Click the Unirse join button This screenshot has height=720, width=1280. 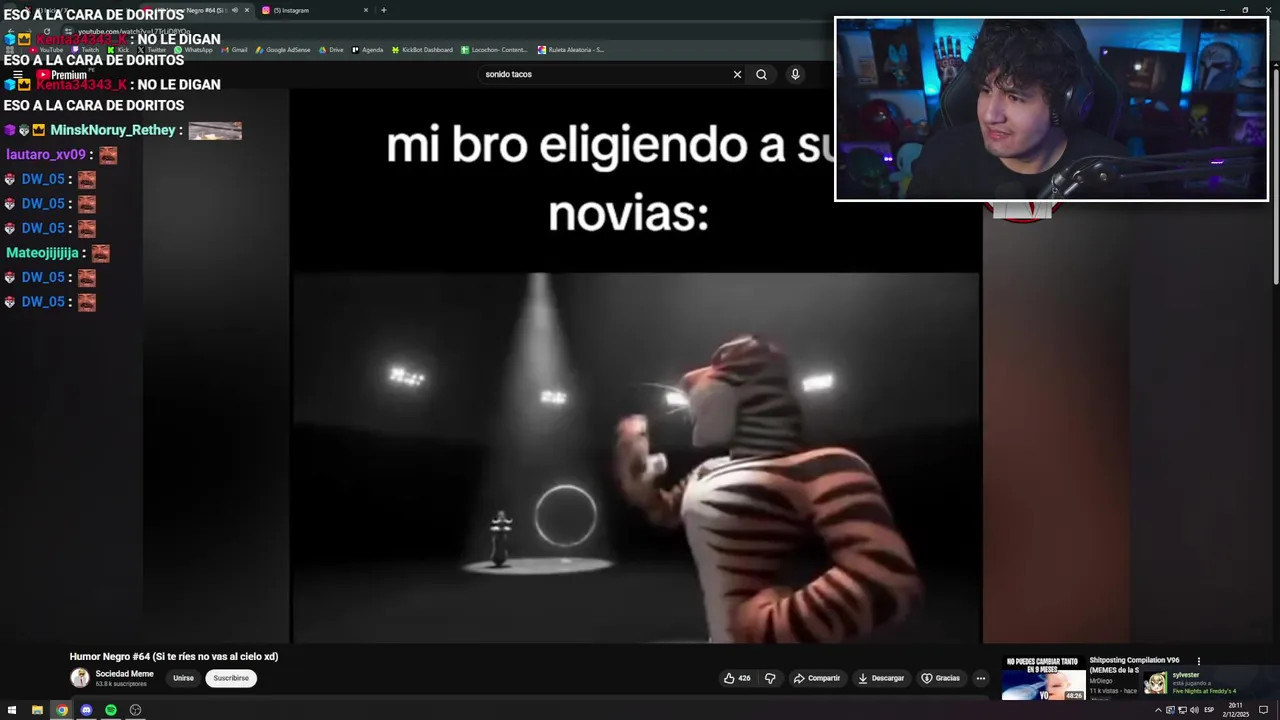[x=183, y=678]
